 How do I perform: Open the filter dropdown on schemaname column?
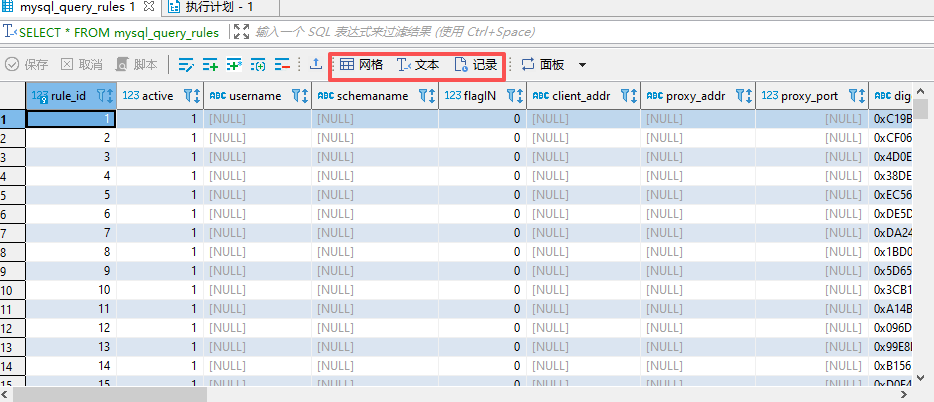pos(426,97)
